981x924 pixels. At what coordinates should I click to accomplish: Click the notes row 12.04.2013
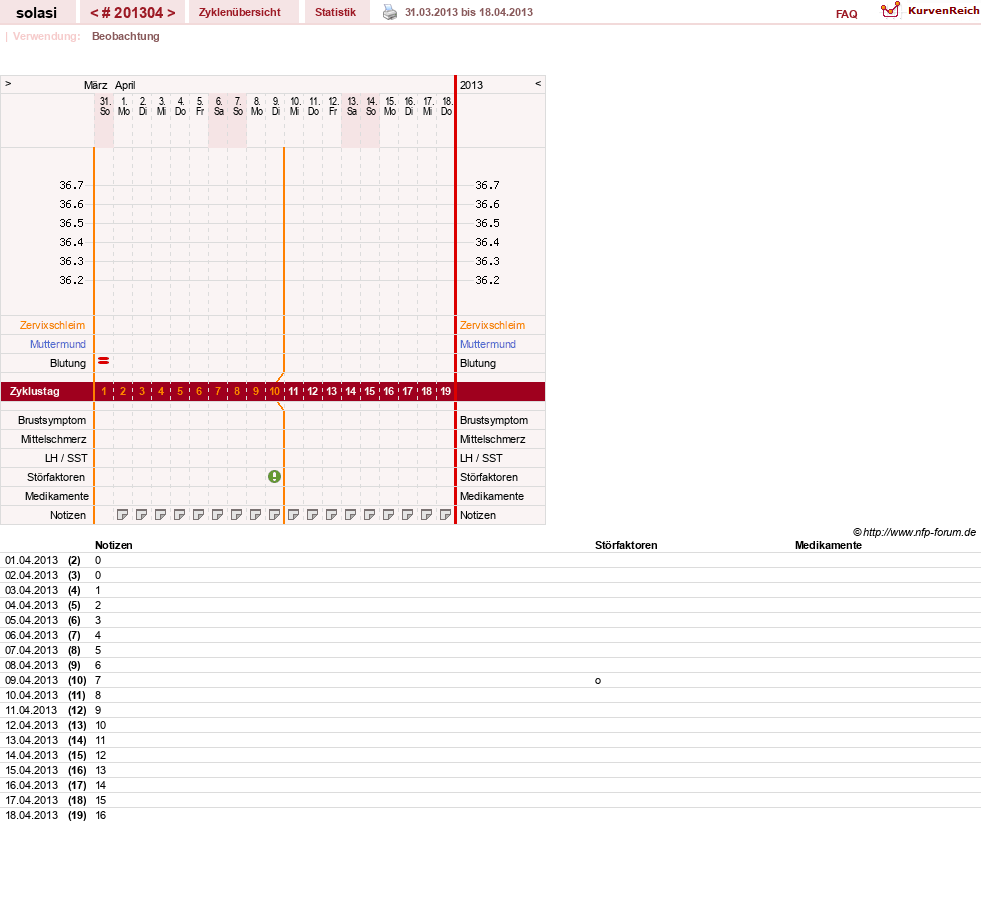click(x=490, y=726)
